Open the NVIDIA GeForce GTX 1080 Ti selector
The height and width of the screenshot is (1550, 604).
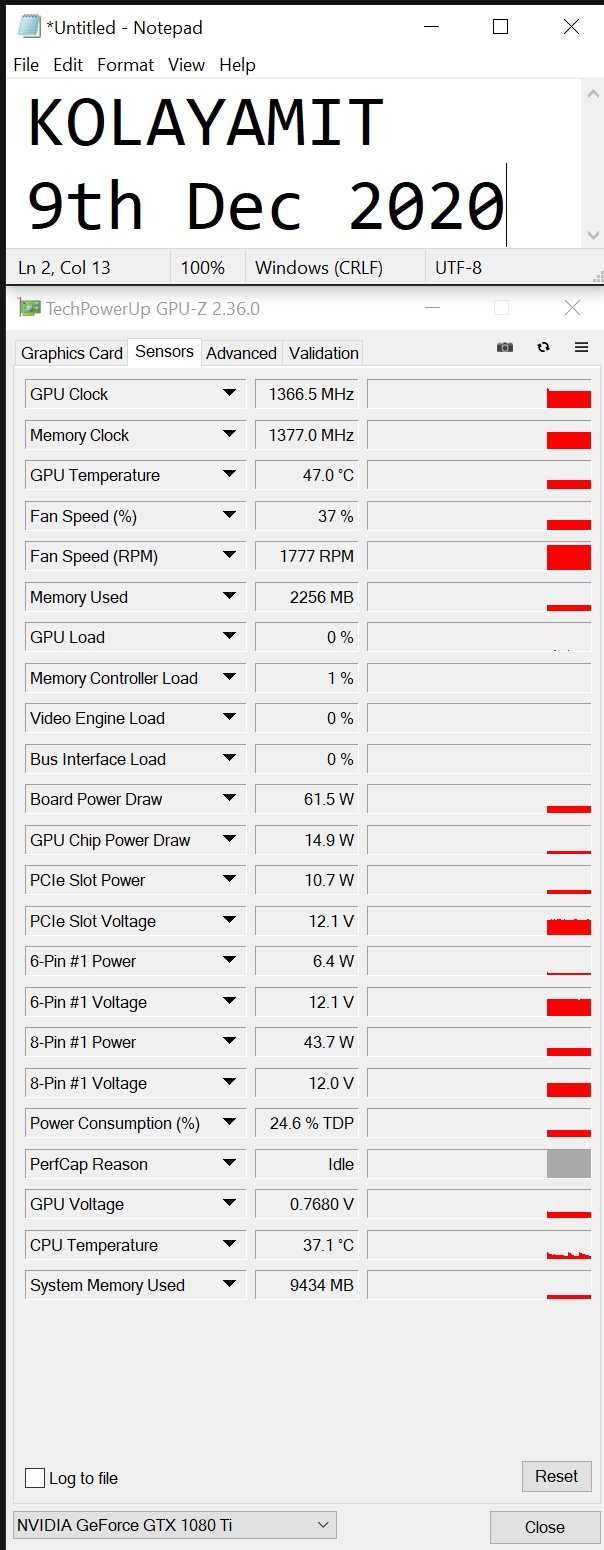174,1525
